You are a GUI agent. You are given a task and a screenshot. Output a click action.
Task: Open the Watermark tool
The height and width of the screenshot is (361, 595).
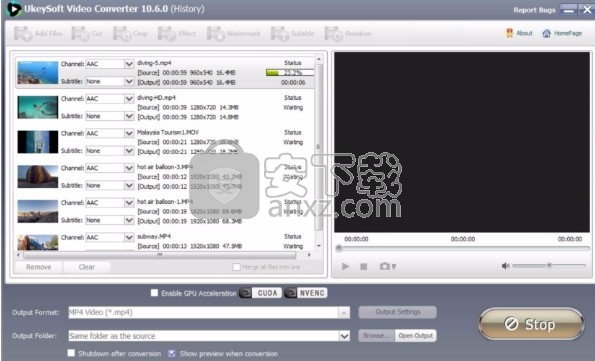[233, 33]
